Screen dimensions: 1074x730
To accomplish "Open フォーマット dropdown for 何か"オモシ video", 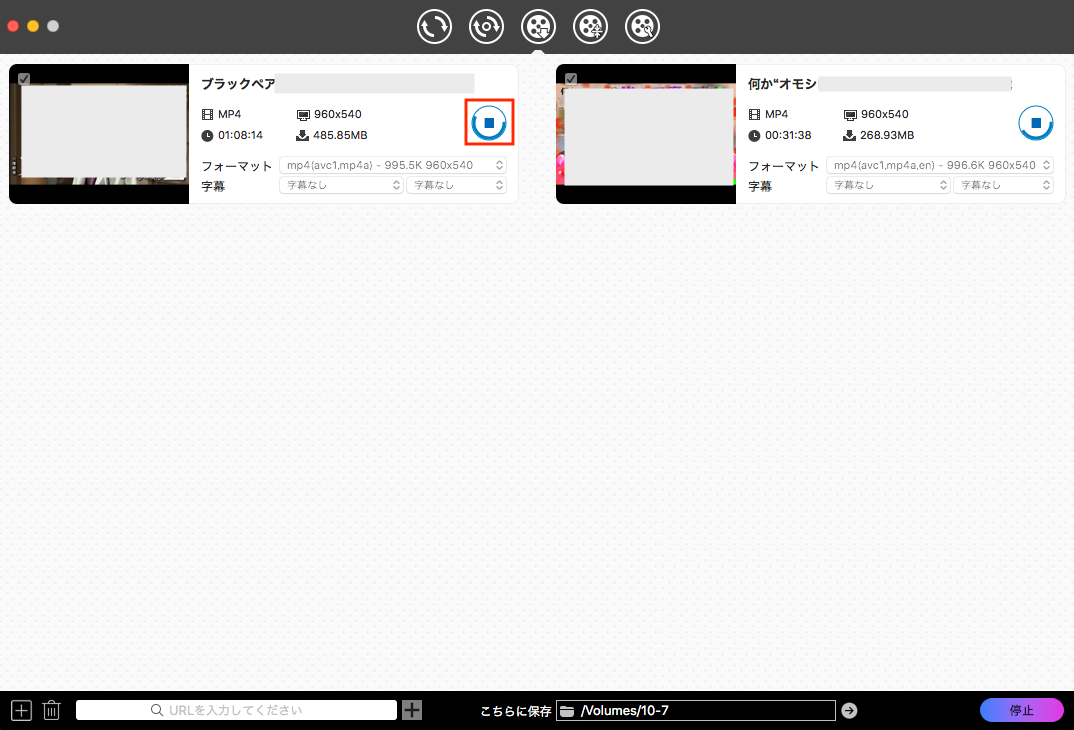I will 939,165.
